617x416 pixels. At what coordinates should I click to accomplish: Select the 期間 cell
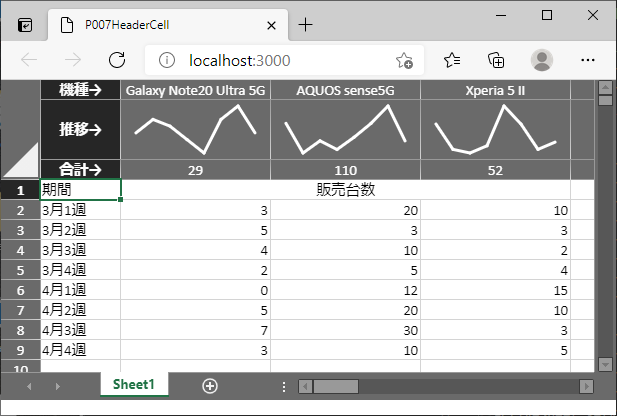click(x=81, y=190)
